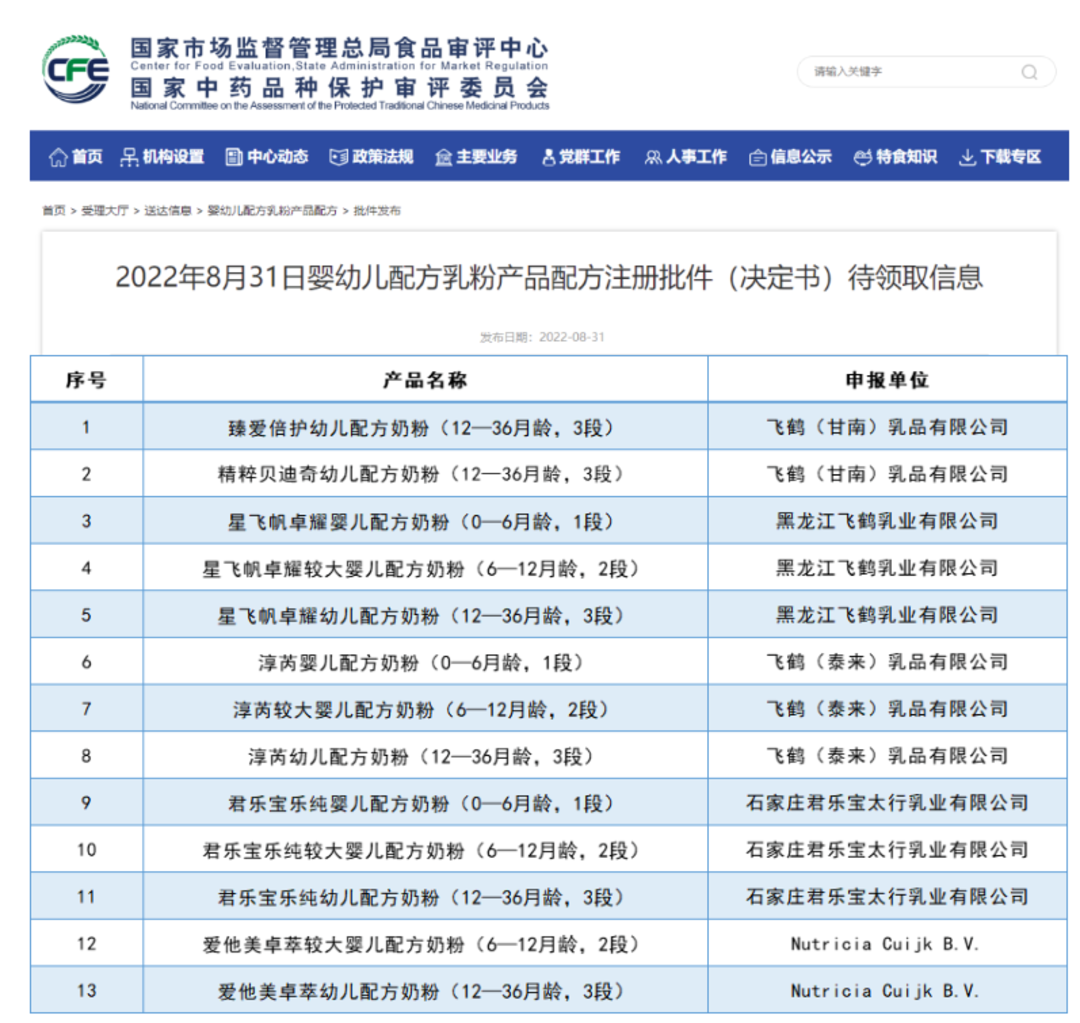Click the 首页 breadcrumb link
This screenshot has width=1080, height=1023.
(x=54, y=211)
